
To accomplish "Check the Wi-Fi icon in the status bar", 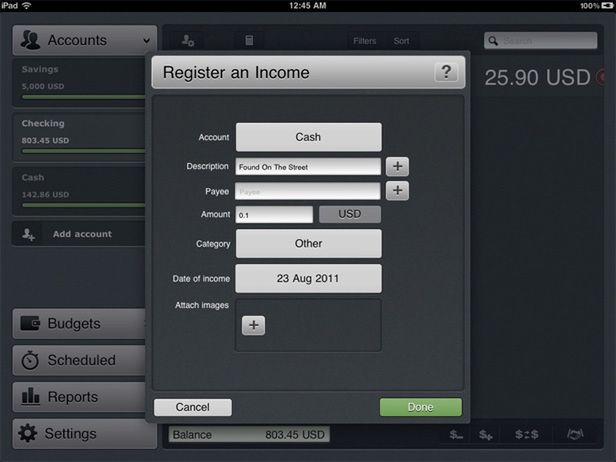I will [26, 6].
